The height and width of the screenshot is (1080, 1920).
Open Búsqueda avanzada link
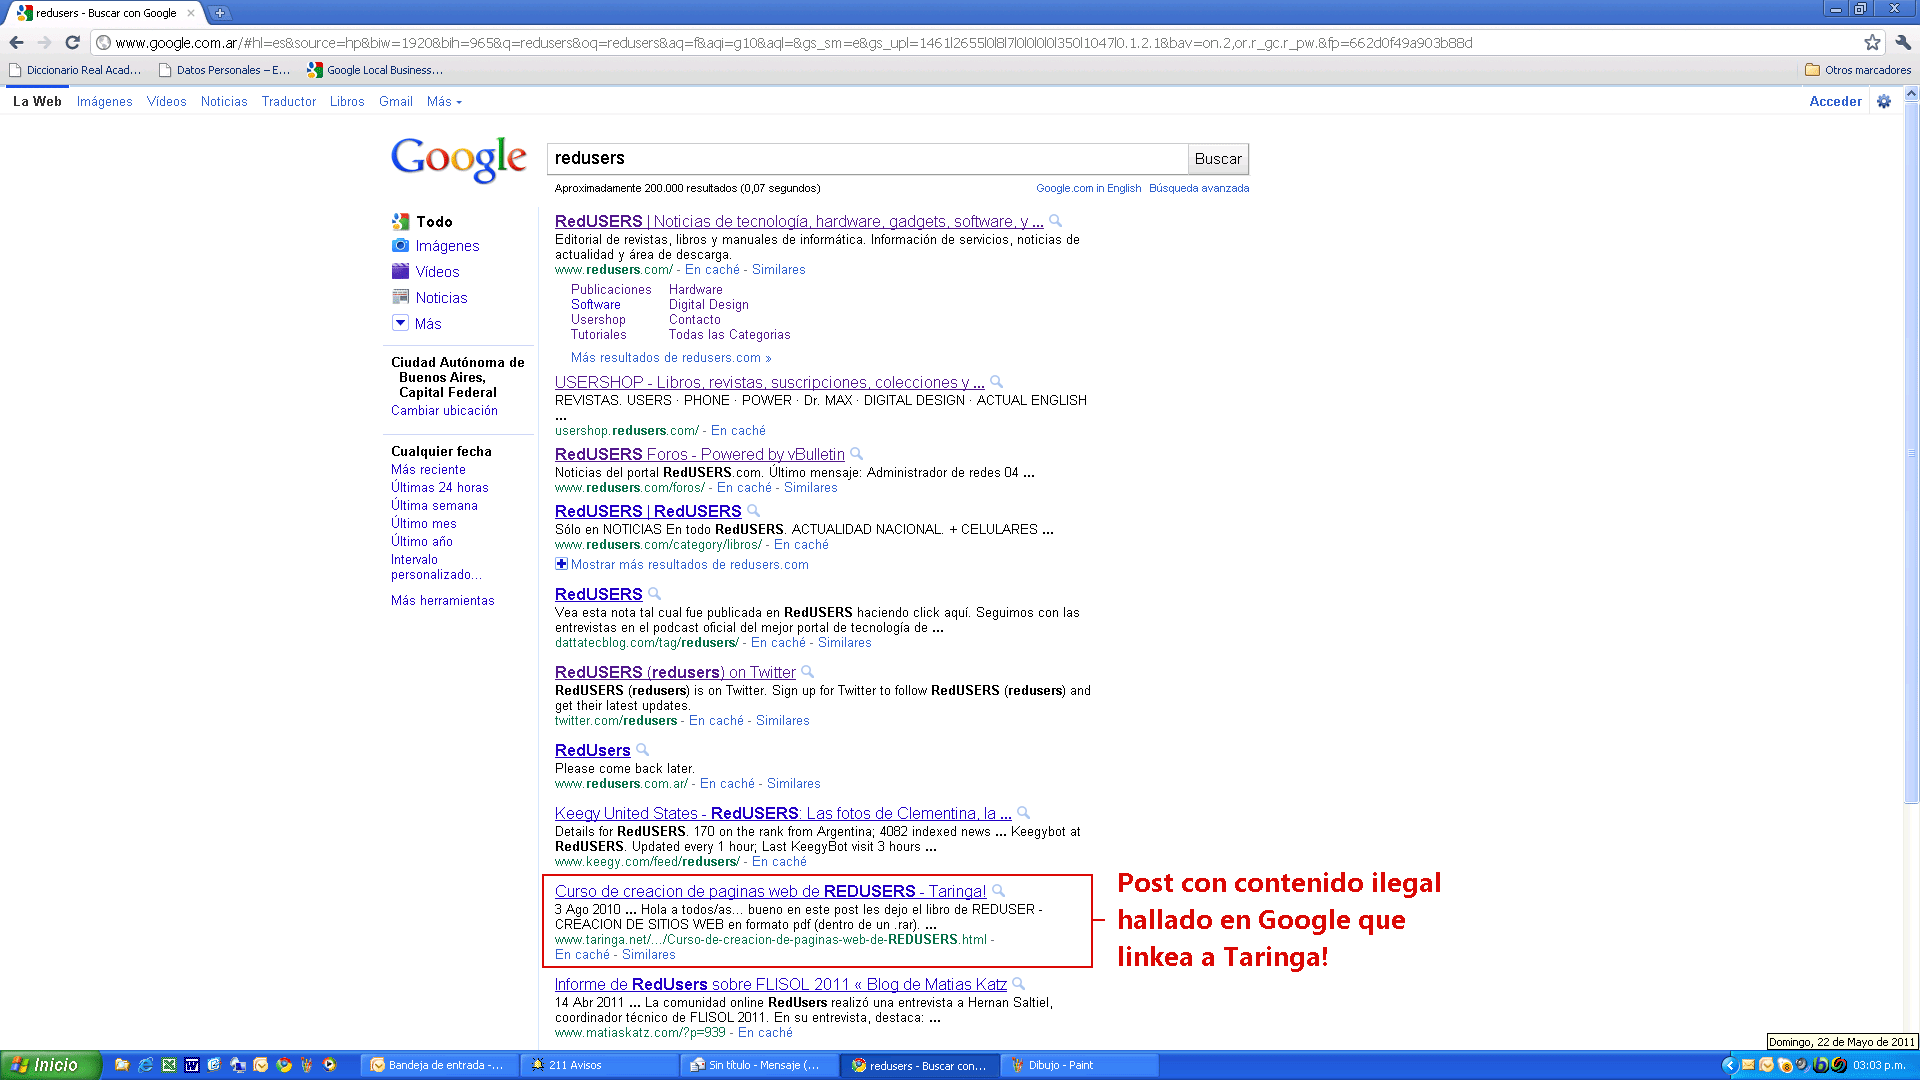pos(1199,188)
